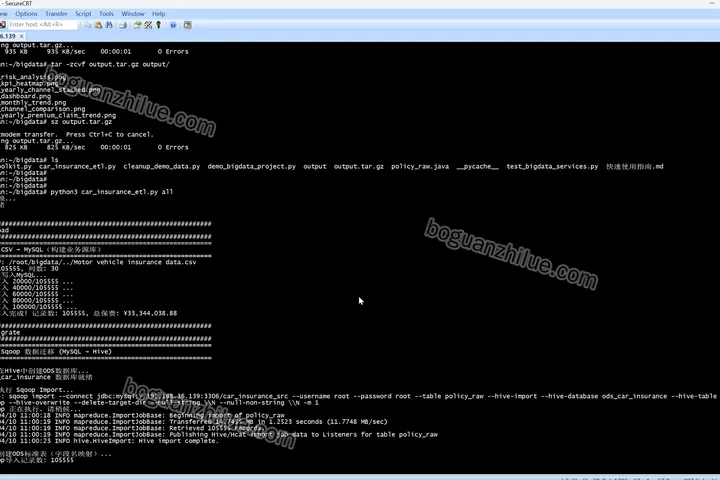Screen dimensions: 720x480
Task: Click the 'Beginning import of policy_raw' log line
Action: 227,415
